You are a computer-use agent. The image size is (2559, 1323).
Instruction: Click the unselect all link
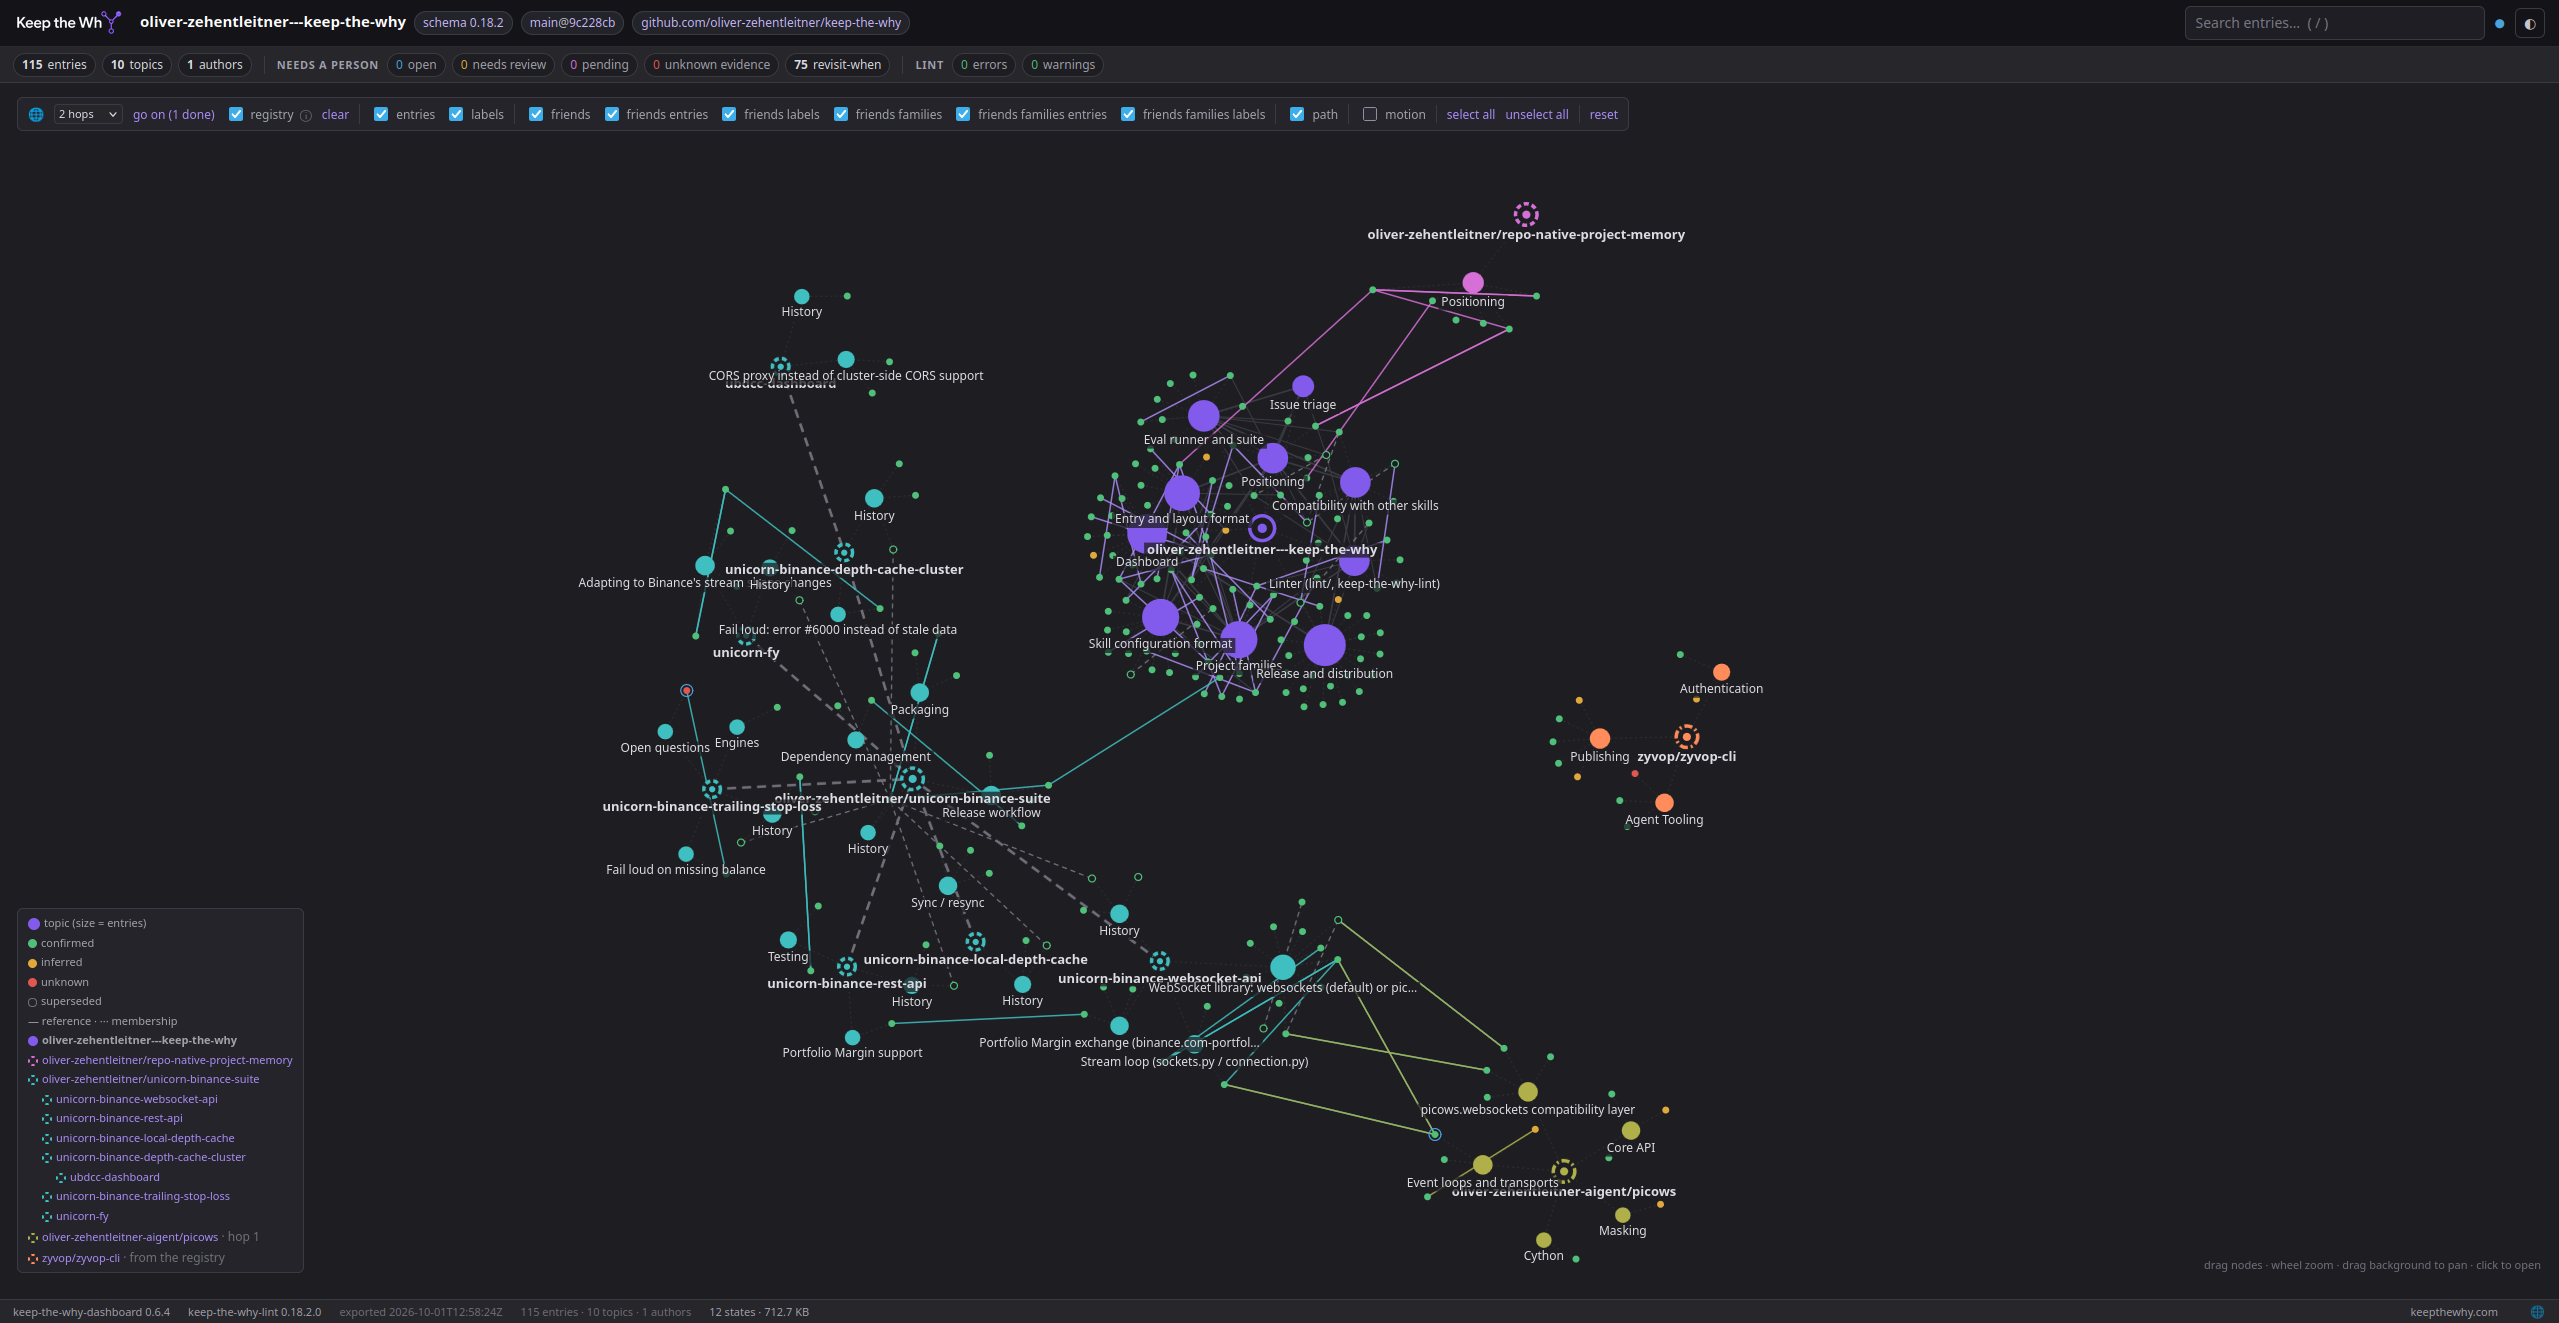pos(1536,115)
